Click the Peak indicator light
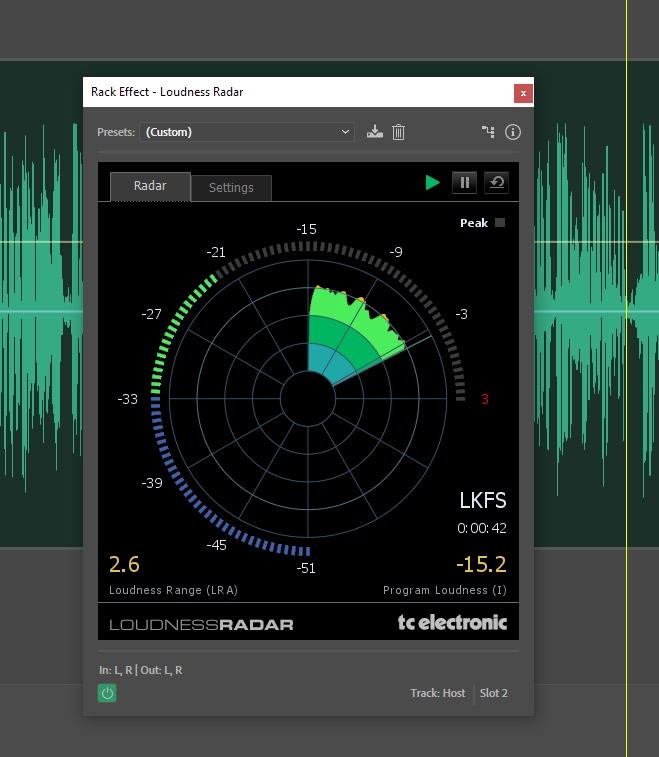This screenshot has height=757, width=659. tap(500, 223)
